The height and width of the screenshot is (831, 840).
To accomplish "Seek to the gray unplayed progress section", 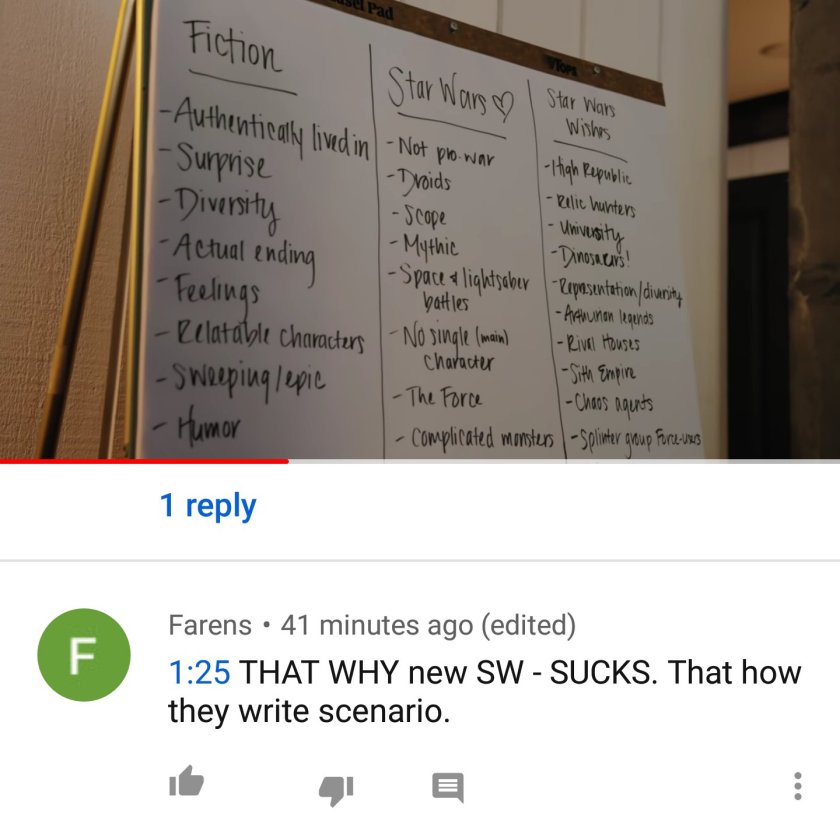I will click(564, 461).
